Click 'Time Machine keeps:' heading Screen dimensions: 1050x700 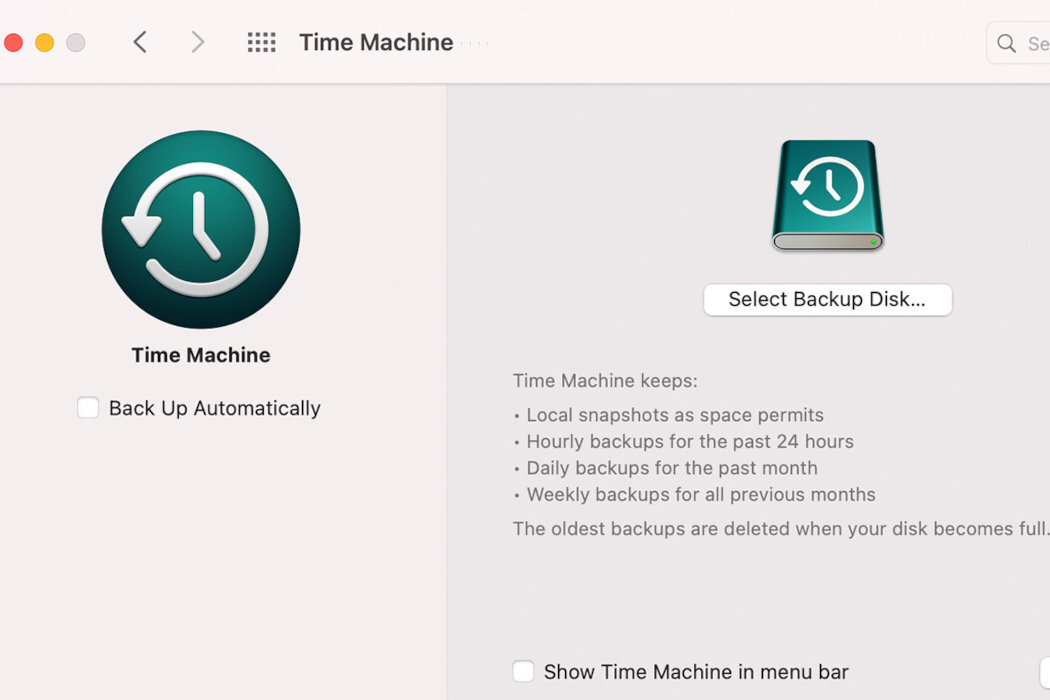click(x=605, y=380)
